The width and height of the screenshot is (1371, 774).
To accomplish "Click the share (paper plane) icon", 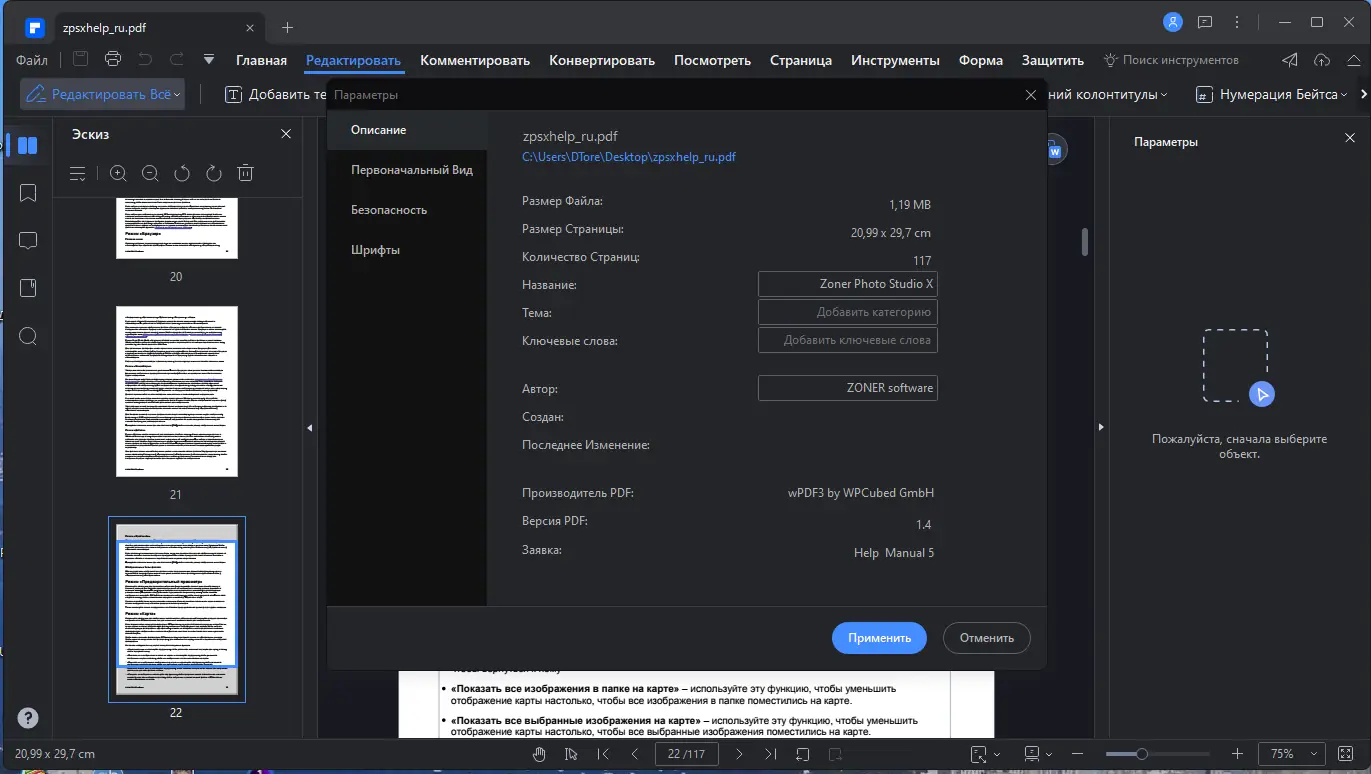I will (1291, 60).
